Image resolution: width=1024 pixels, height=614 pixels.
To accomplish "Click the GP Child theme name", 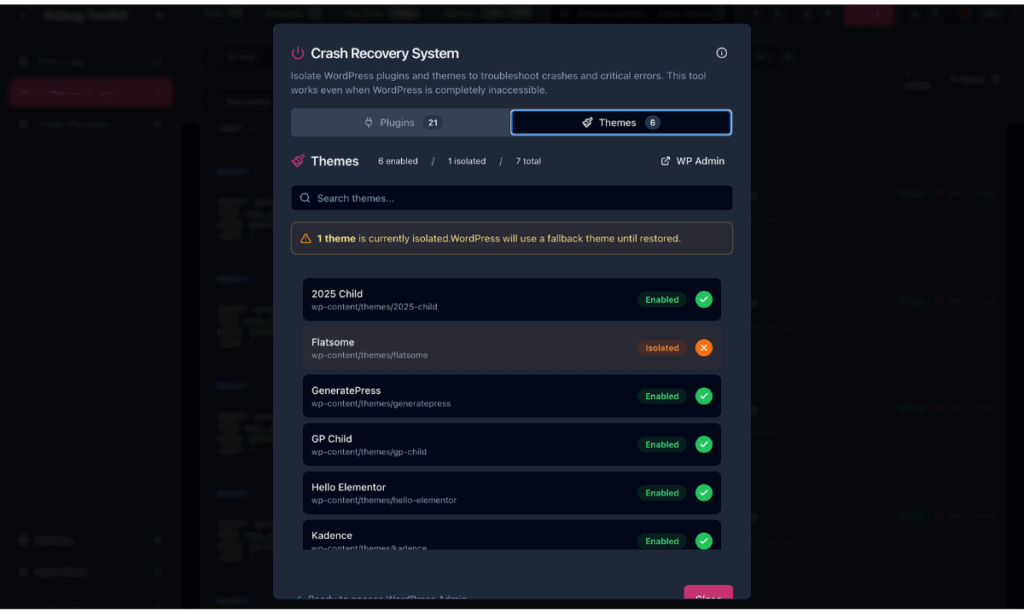I will point(331,439).
